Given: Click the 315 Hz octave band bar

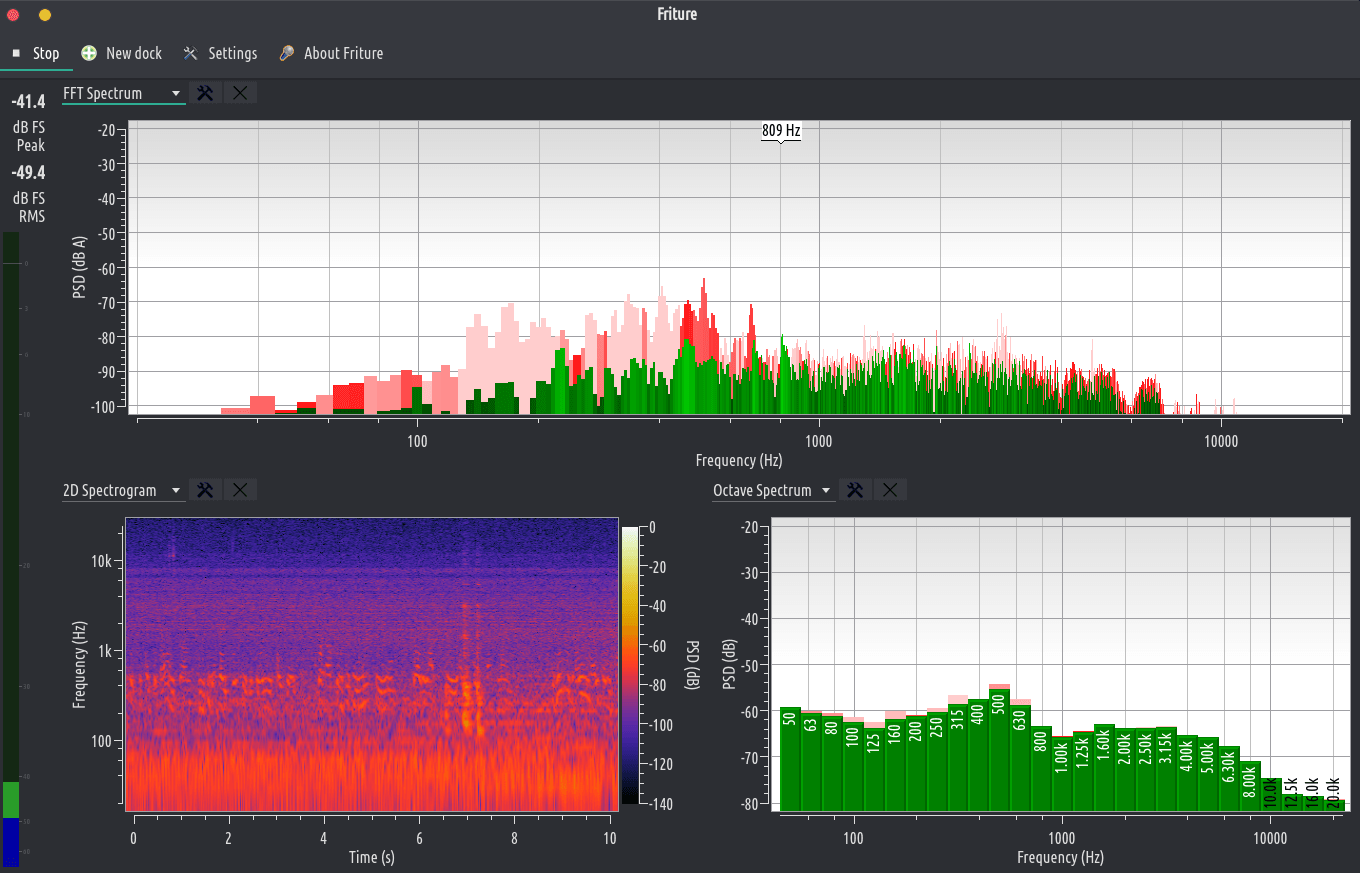Looking at the screenshot, I should (x=958, y=756).
